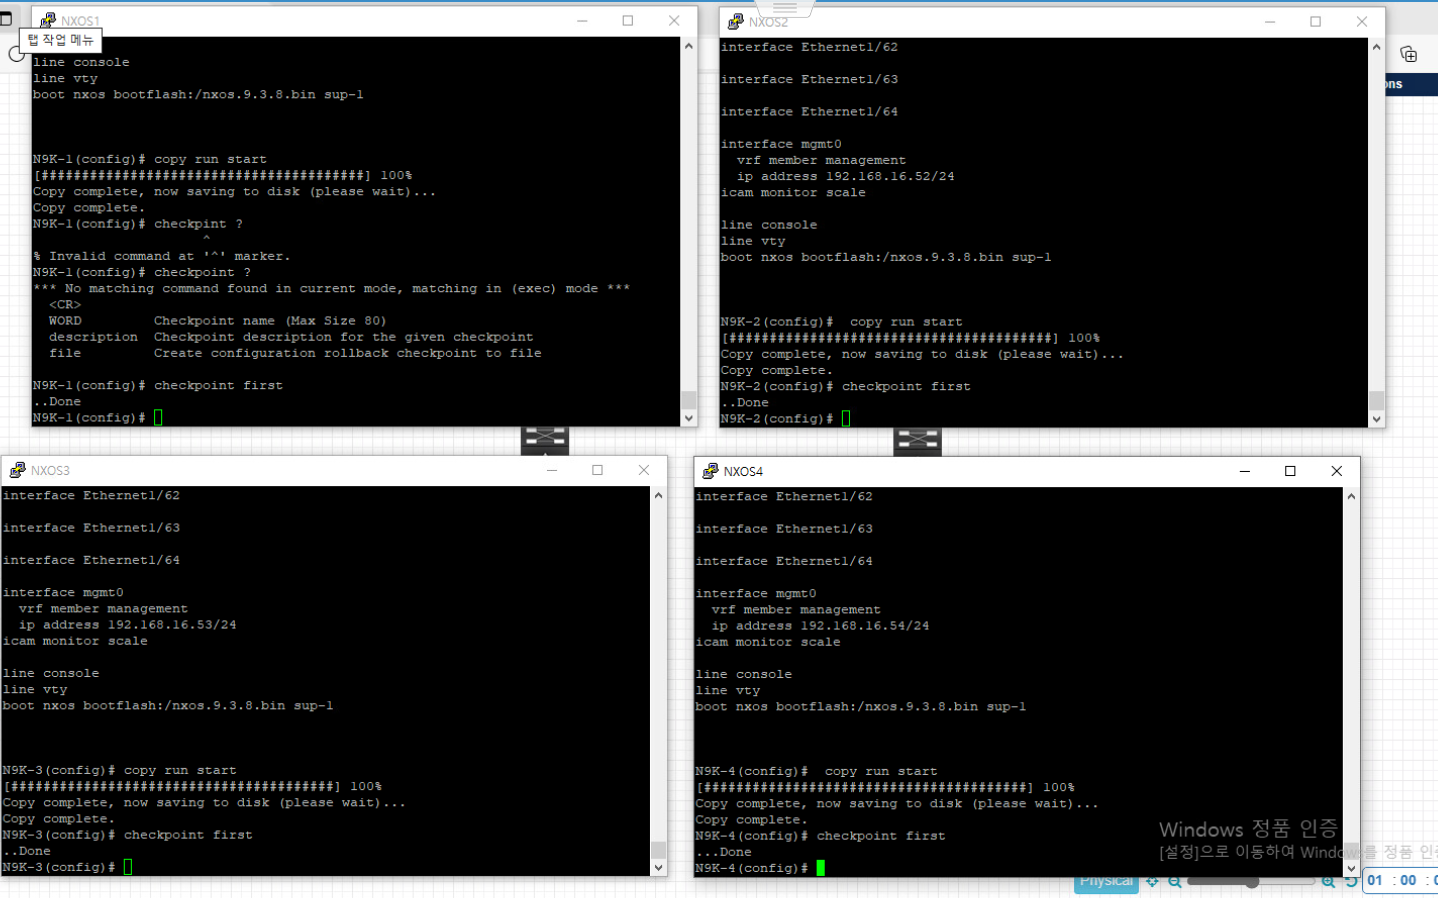Click the 00 minutes timer field
The height and width of the screenshot is (898, 1438).
point(1408,880)
